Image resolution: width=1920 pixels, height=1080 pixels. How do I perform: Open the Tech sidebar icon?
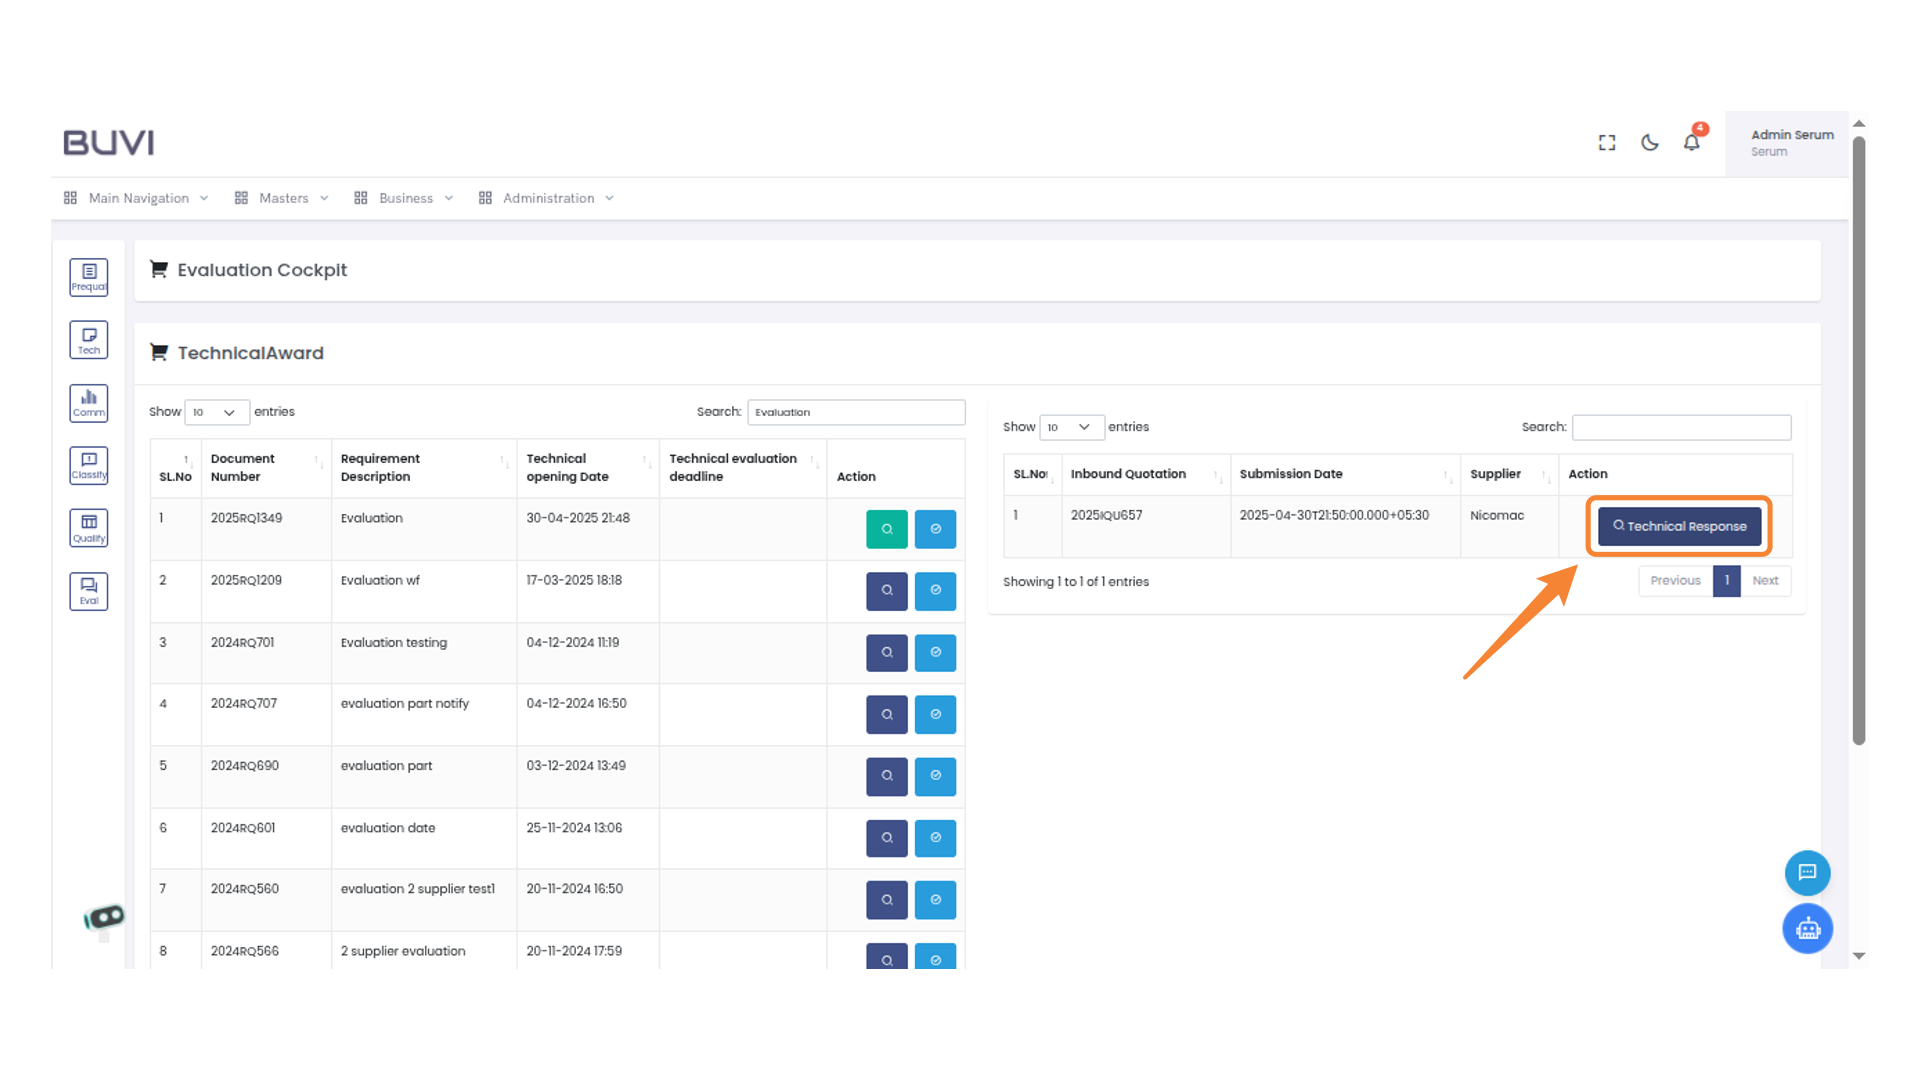89,340
